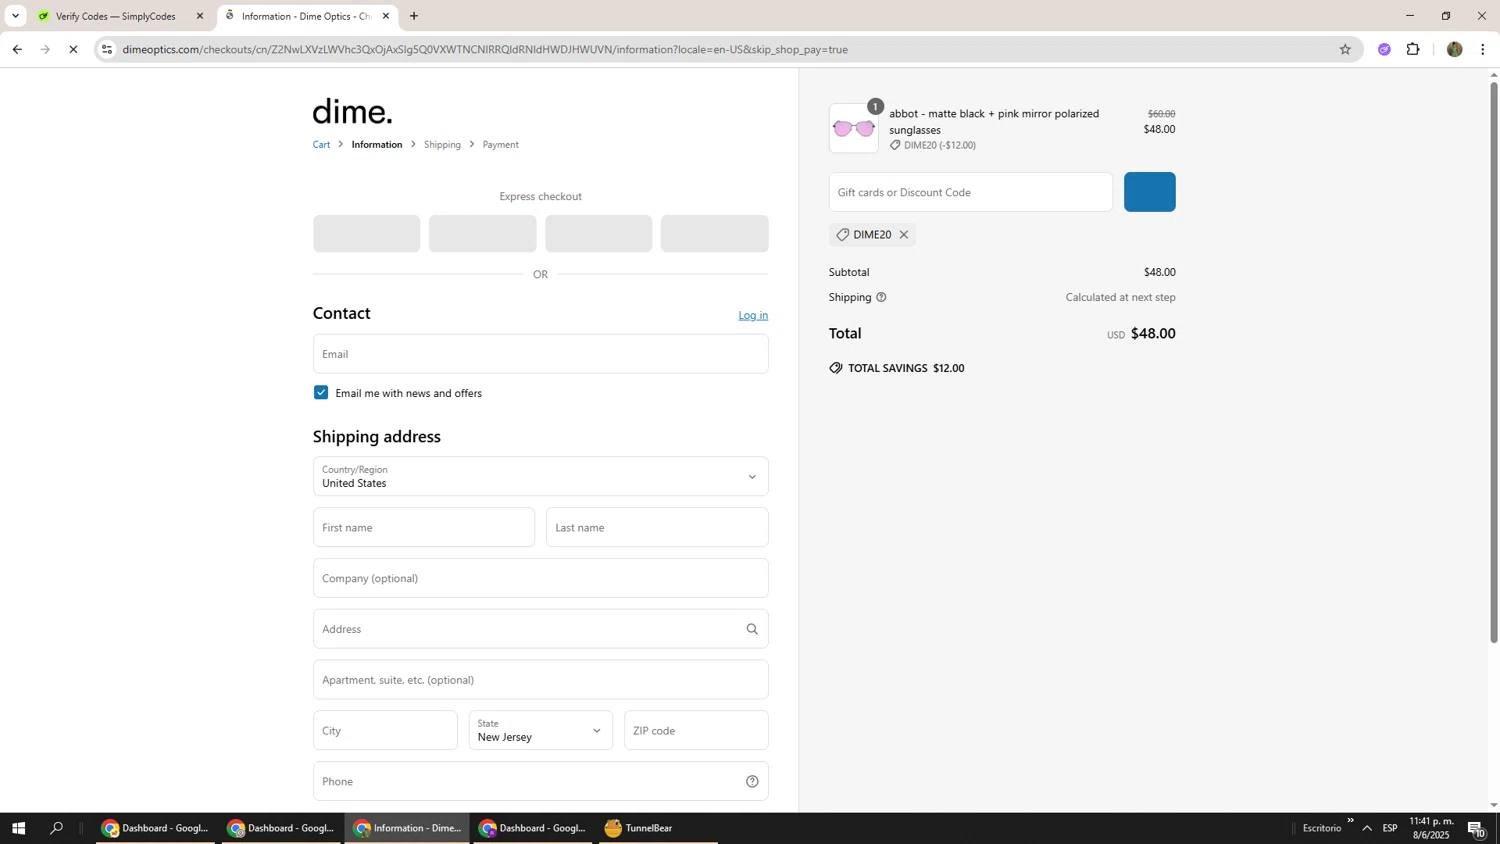Click the Information breadcrumb
This screenshot has height=844, width=1500.
point(377,145)
